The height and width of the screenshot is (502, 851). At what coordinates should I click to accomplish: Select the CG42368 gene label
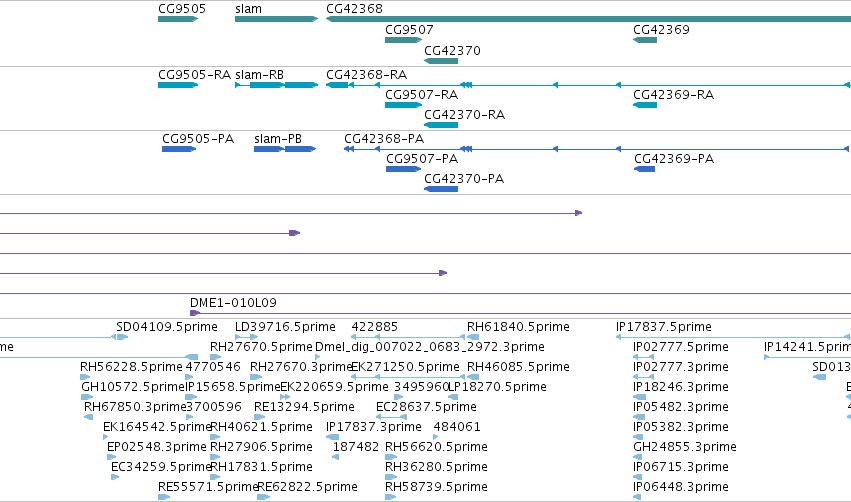tap(354, 9)
